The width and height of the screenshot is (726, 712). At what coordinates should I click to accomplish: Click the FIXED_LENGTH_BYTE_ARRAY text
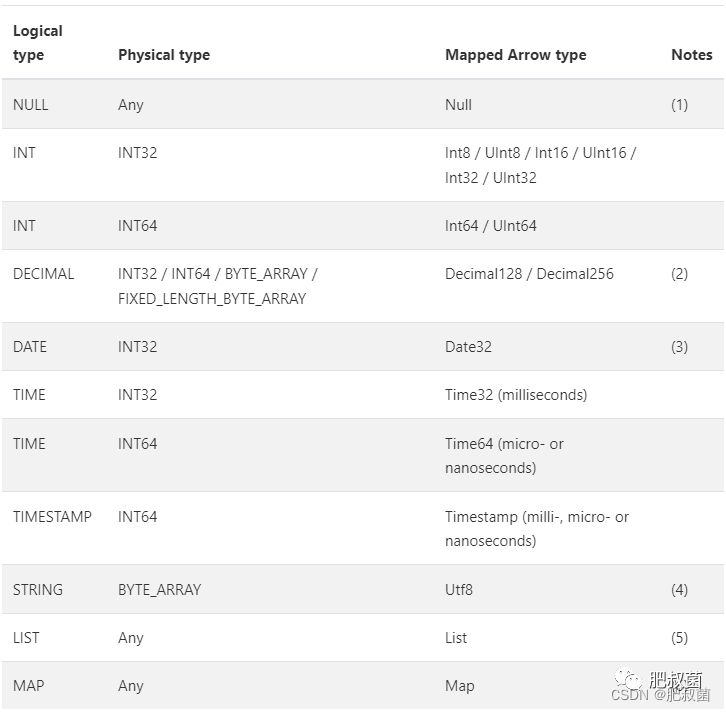tap(212, 298)
